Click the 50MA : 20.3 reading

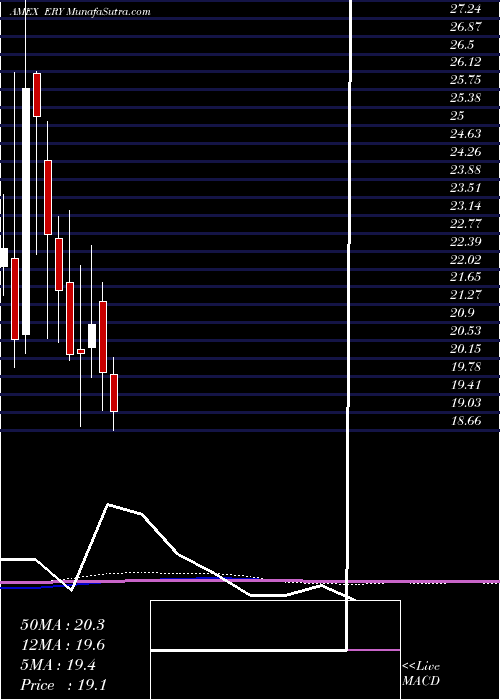click(x=62, y=625)
